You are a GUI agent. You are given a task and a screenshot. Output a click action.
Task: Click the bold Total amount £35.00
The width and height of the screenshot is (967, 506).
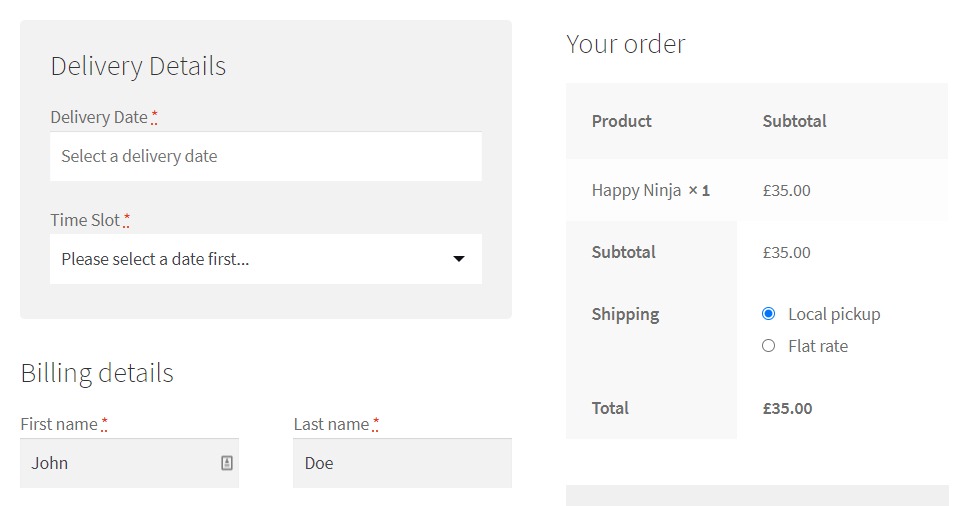pyautogui.click(x=787, y=408)
